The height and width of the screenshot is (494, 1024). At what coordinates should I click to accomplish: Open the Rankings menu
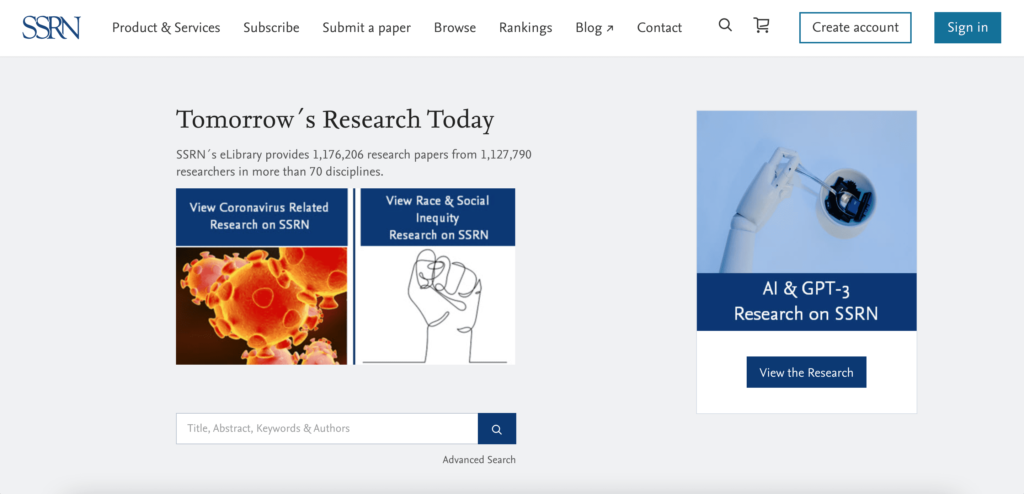point(525,28)
